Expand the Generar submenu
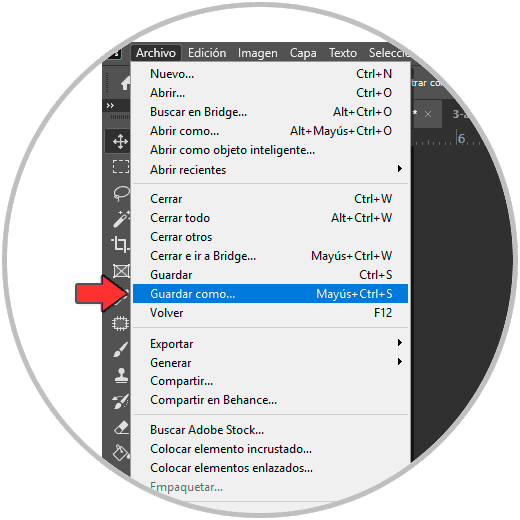Screen dimensions: 520x520 (270, 362)
